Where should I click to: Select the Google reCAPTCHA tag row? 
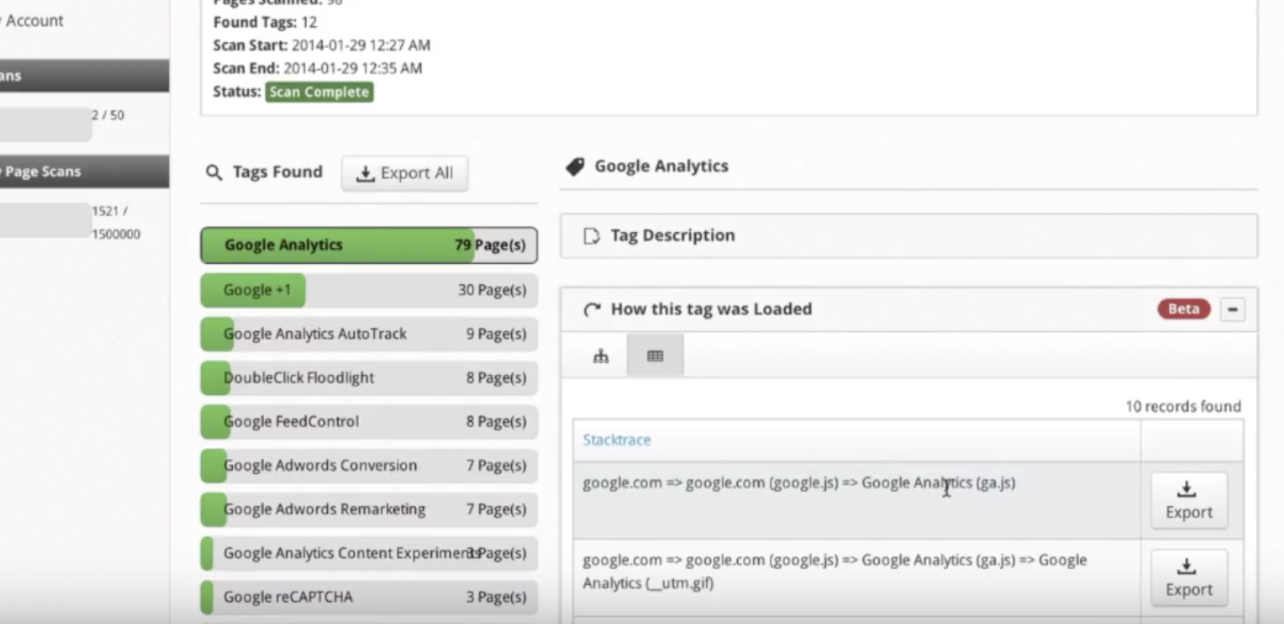(x=369, y=597)
